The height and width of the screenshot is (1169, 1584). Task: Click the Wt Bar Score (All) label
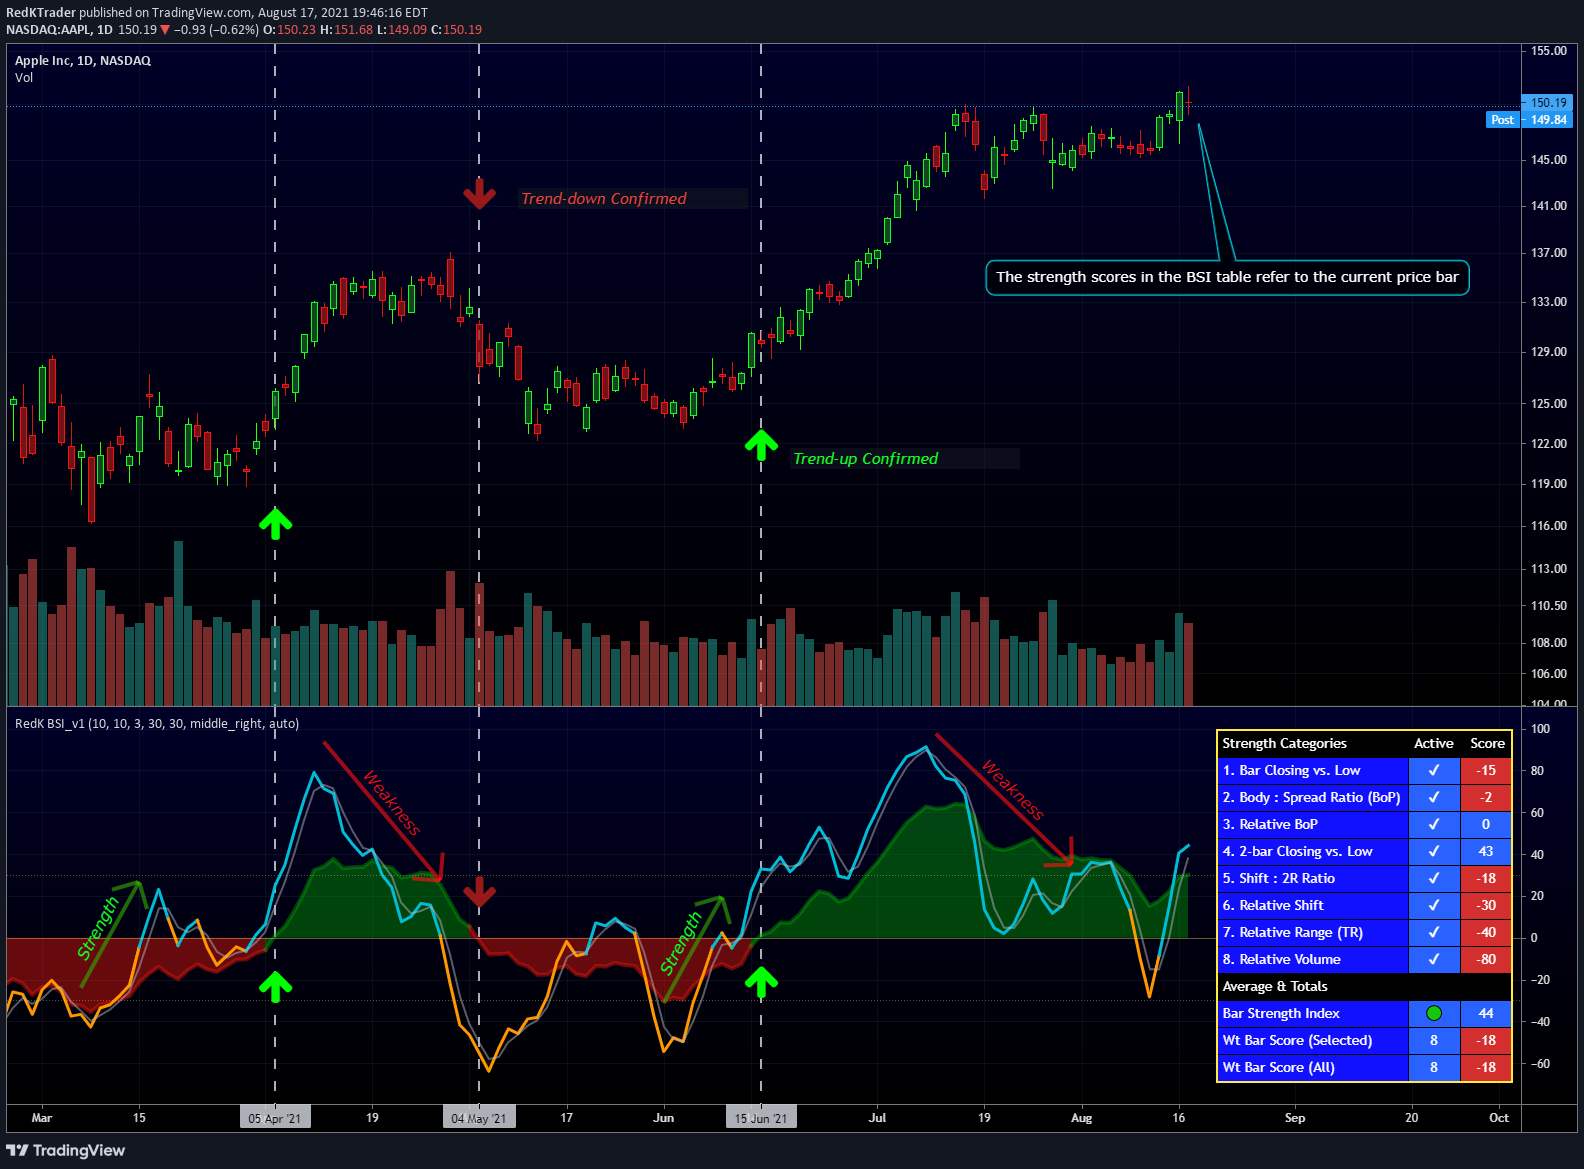pyautogui.click(x=1278, y=1068)
